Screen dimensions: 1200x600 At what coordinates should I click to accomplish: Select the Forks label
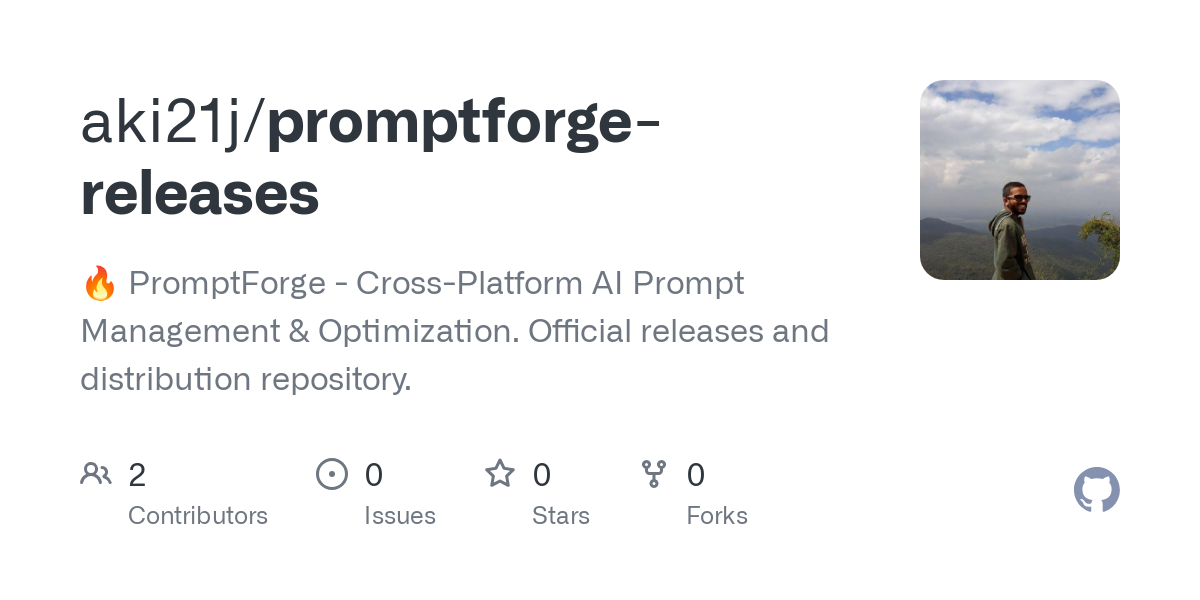(717, 516)
